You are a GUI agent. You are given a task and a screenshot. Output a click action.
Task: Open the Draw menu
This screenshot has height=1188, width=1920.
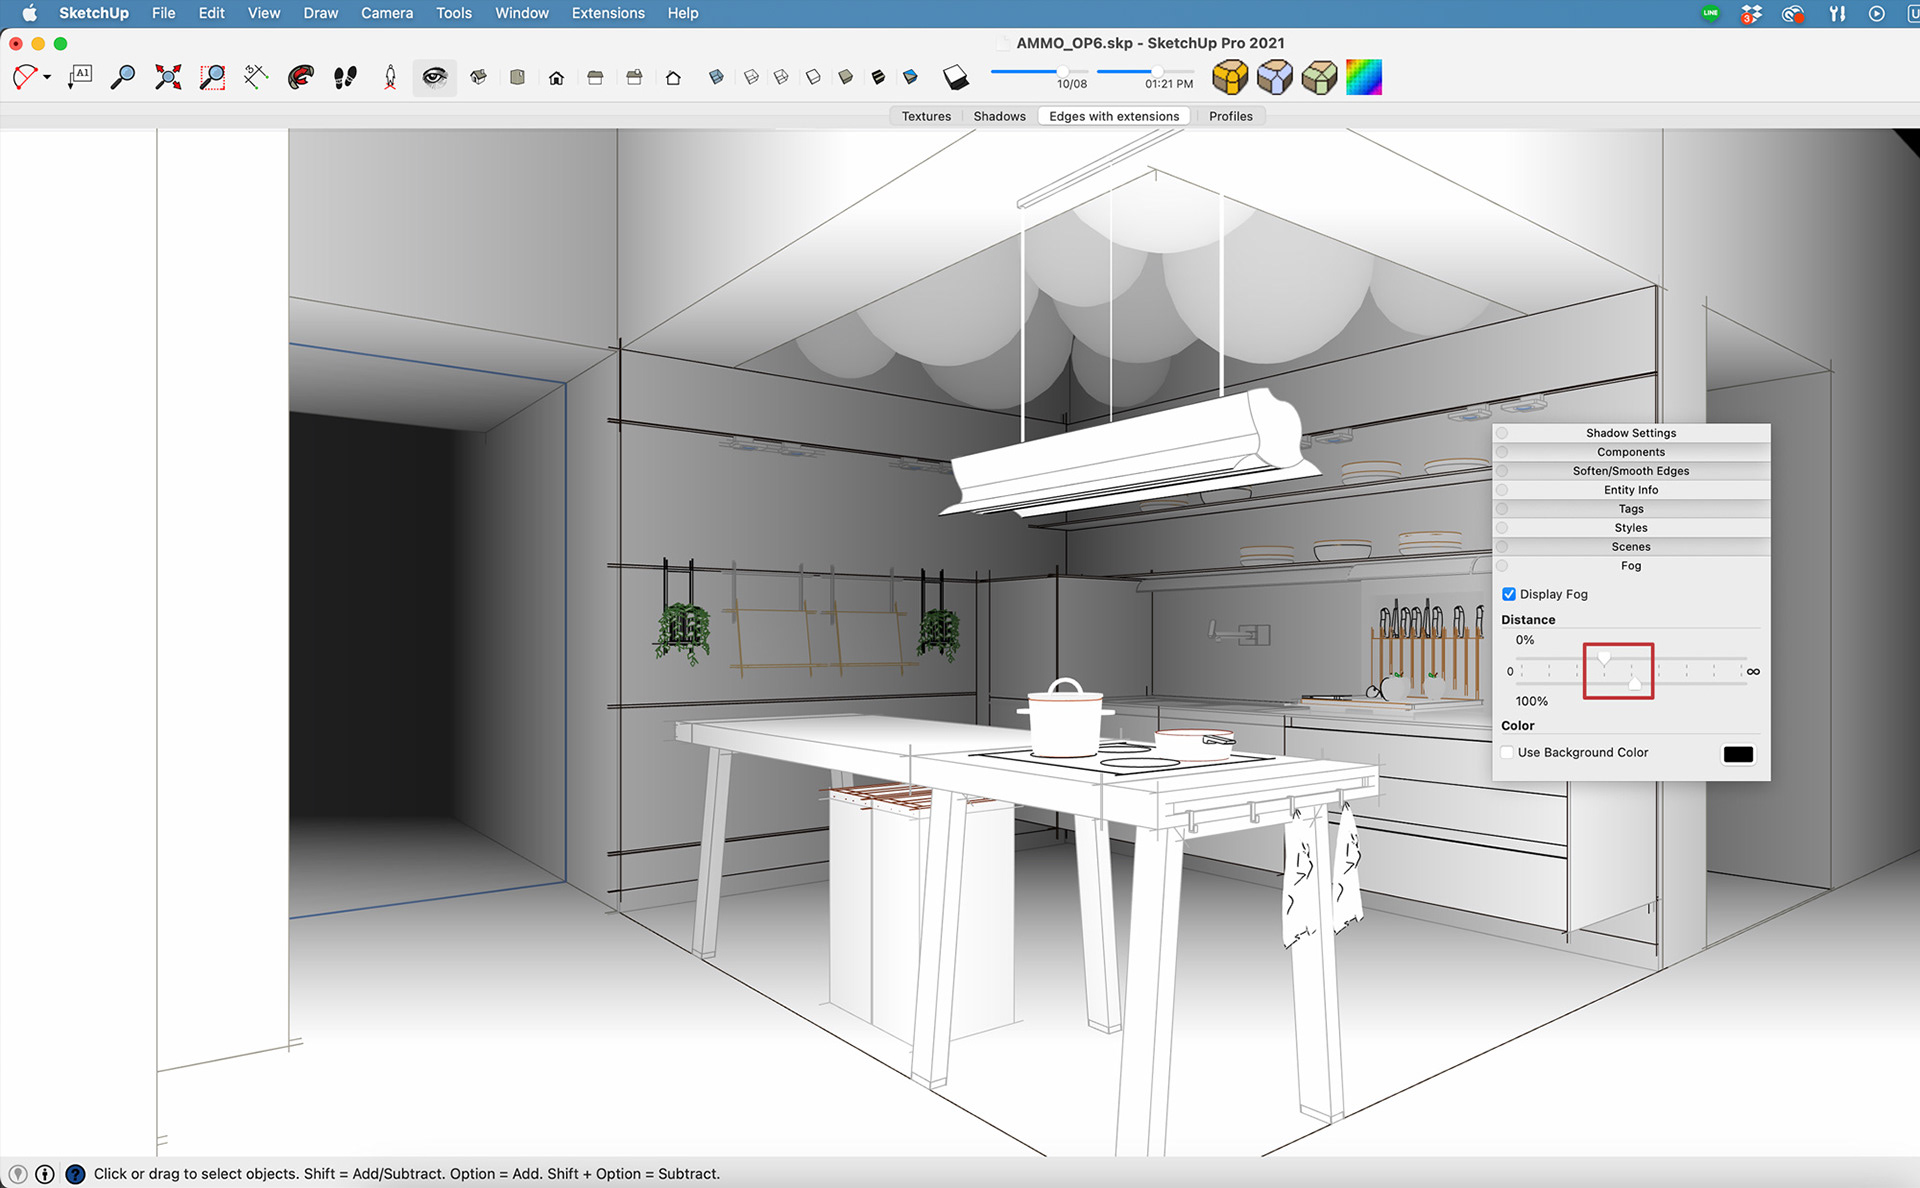click(321, 13)
